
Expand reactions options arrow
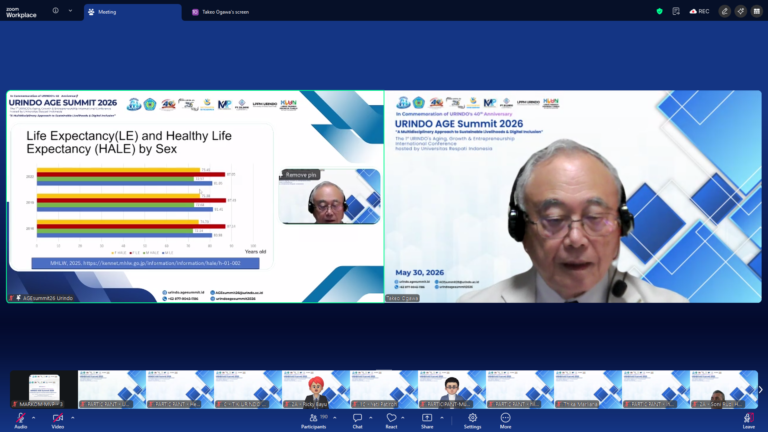403,418
